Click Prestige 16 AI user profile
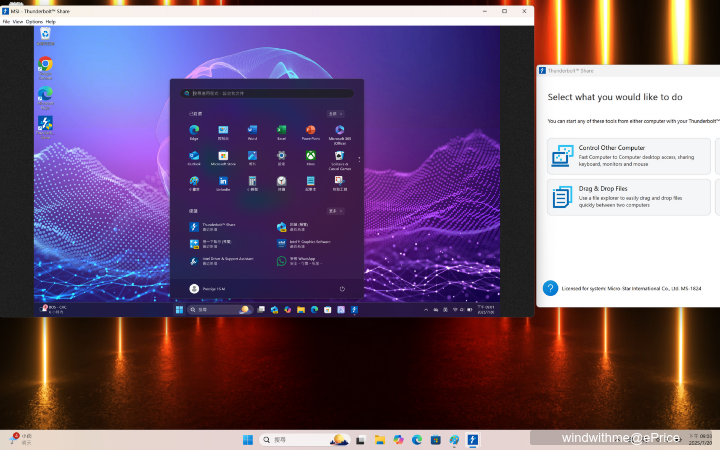Viewport: 720px width, 450px height. [207, 288]
